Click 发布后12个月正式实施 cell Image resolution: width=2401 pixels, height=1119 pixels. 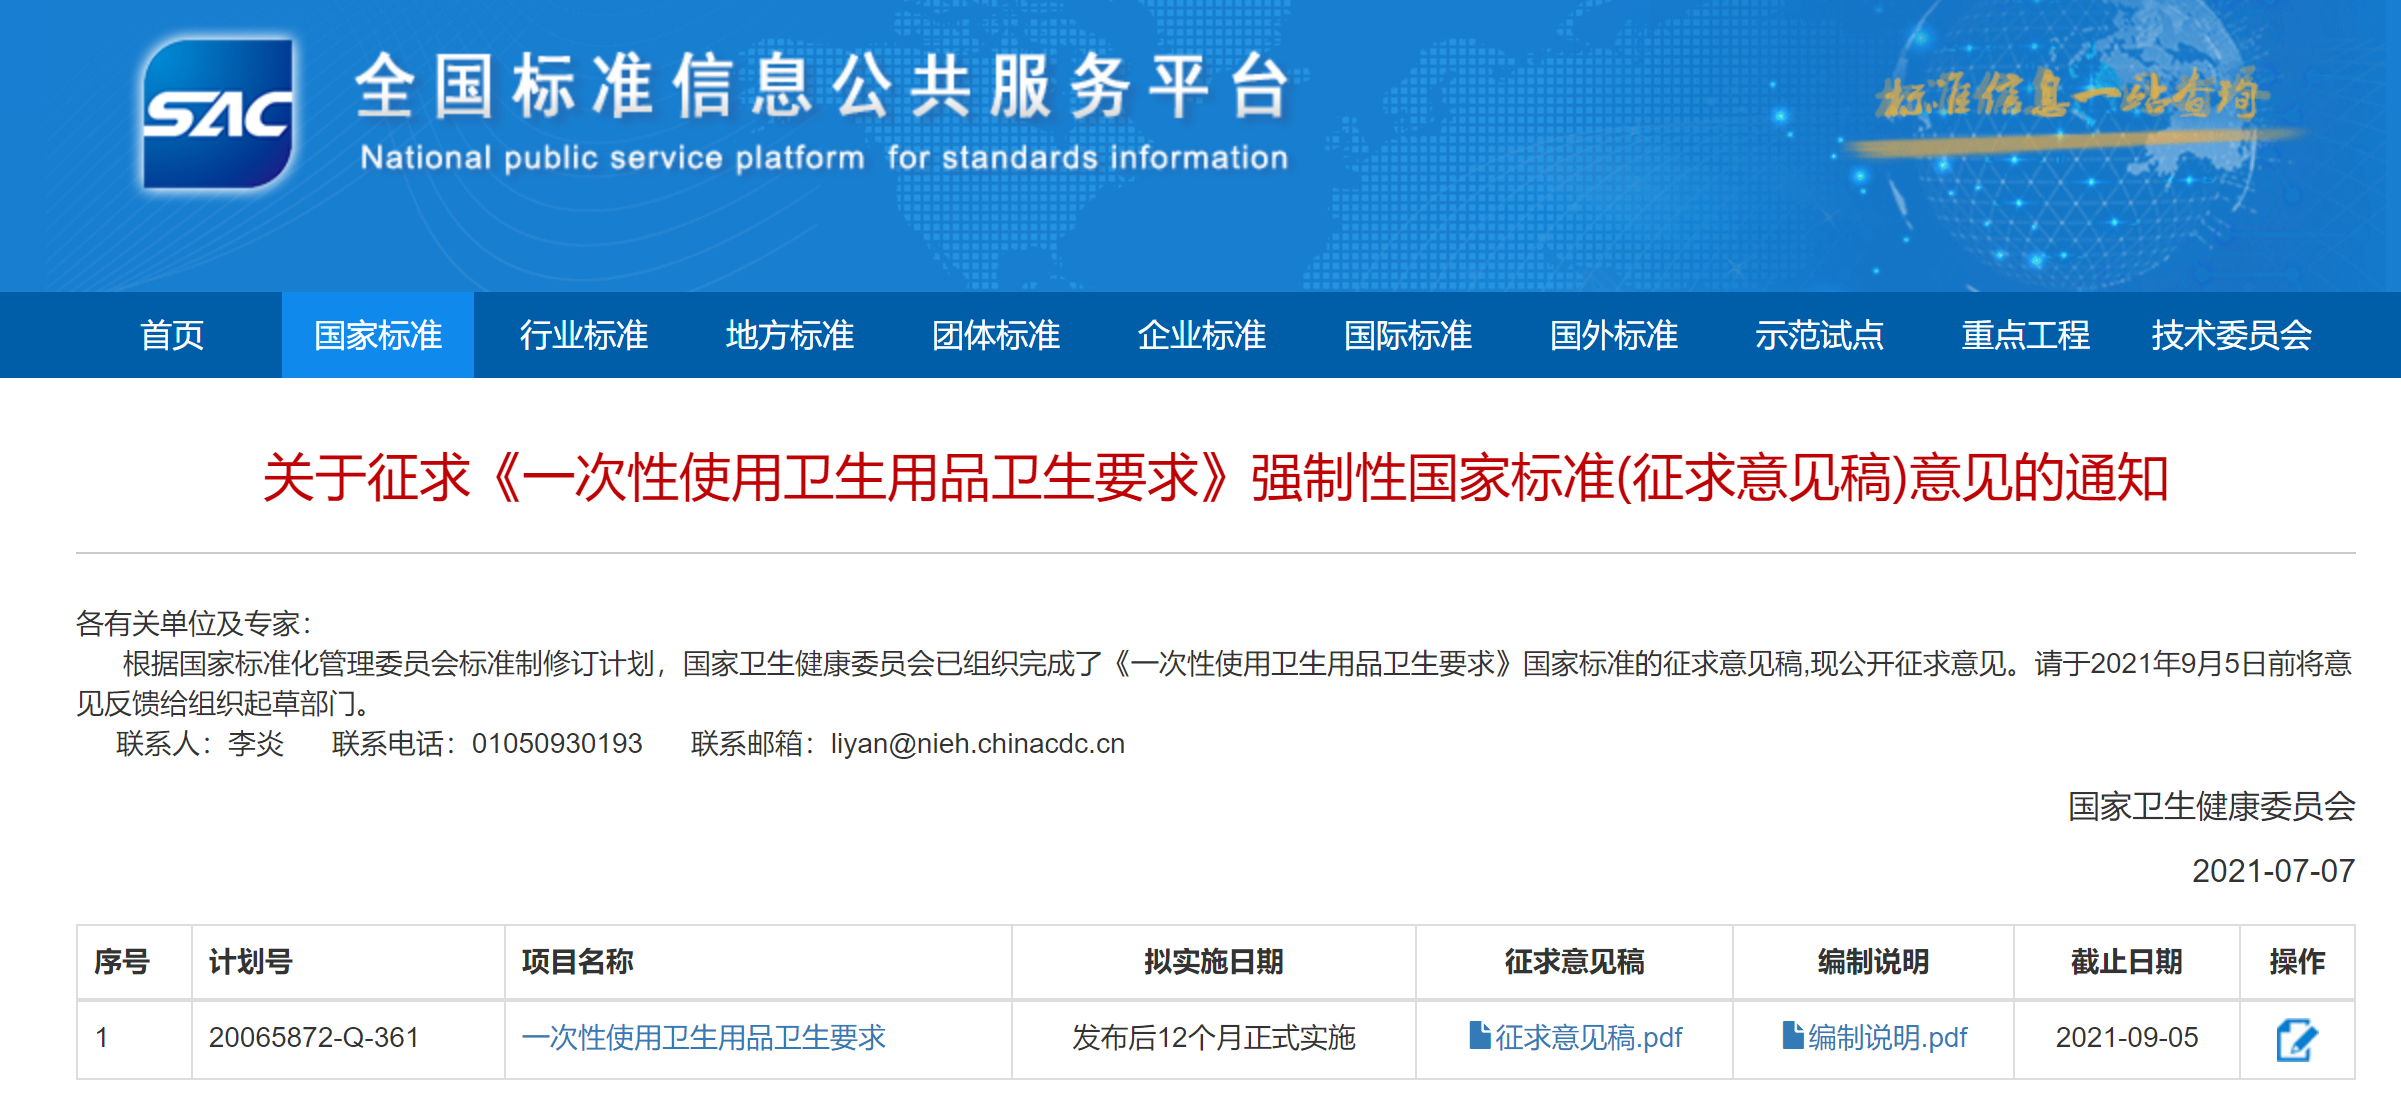click(1214, 1038)
